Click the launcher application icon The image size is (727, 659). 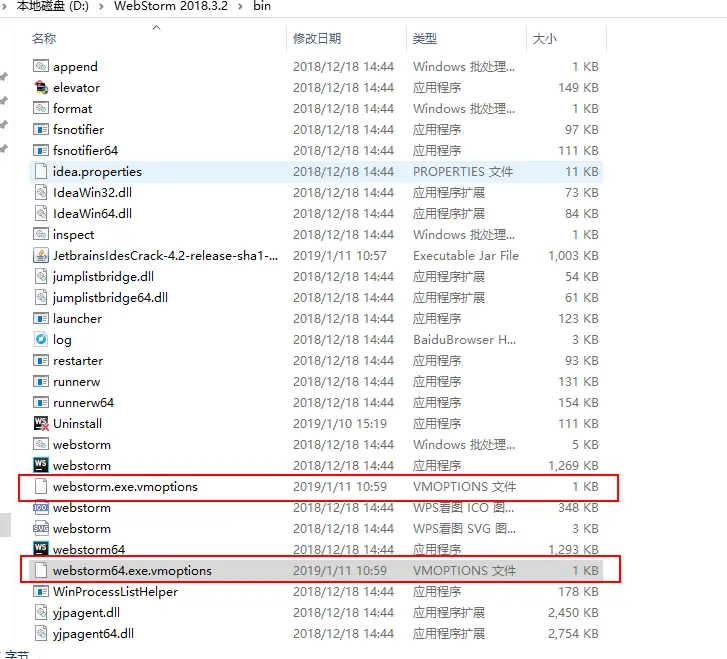point(41,318)
